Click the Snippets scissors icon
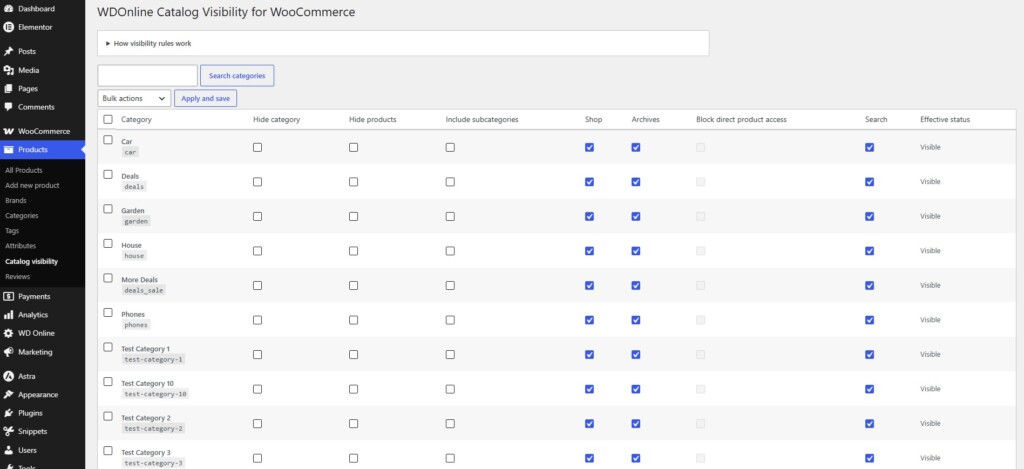This screenshot has height=469, width=1024. point(8,431)
